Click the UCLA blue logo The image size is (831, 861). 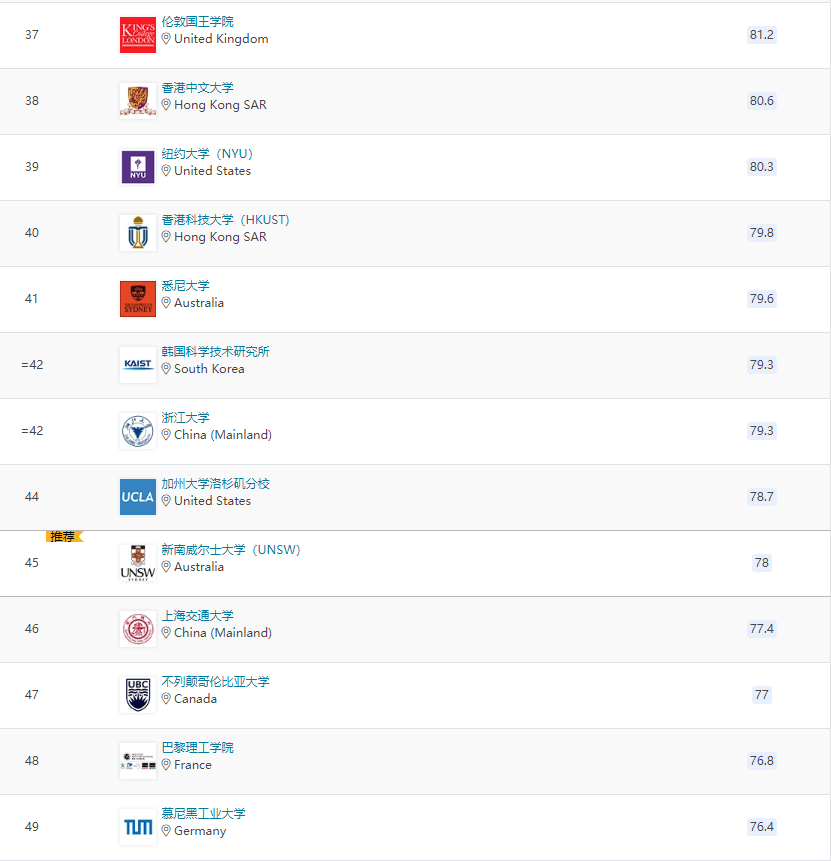(137, 497)
